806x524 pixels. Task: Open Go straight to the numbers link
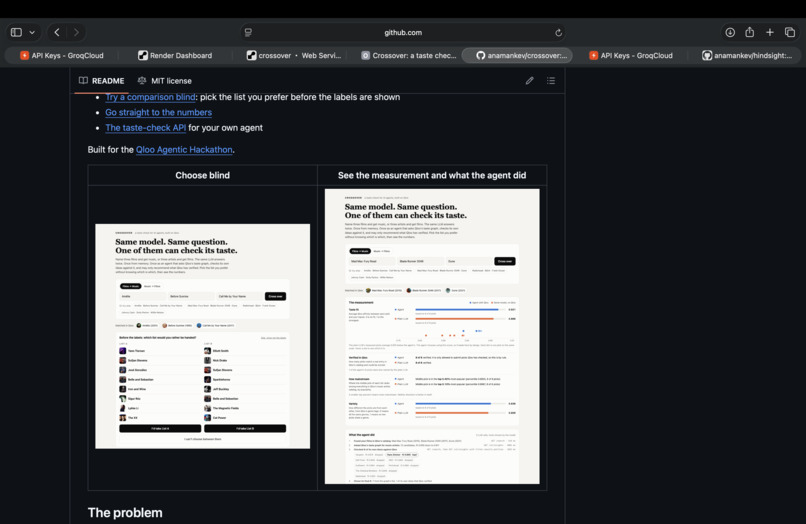tap(158, 112)
